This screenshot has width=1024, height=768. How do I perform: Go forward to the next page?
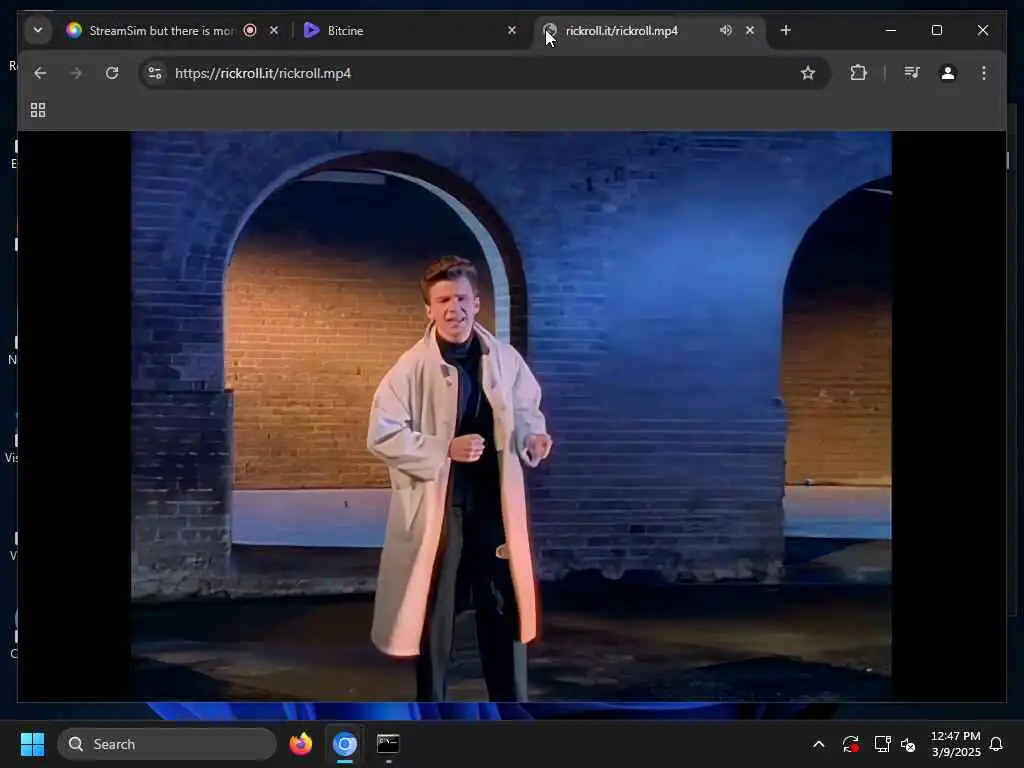point(76,73)
